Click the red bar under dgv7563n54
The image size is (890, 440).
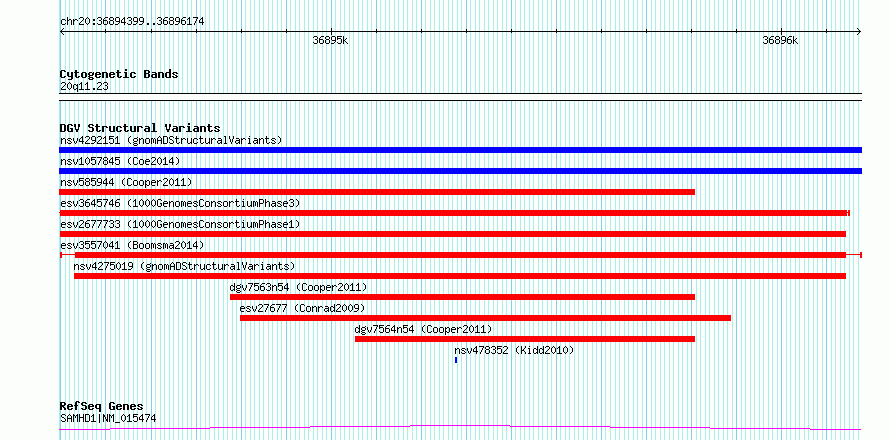(462, 297)
